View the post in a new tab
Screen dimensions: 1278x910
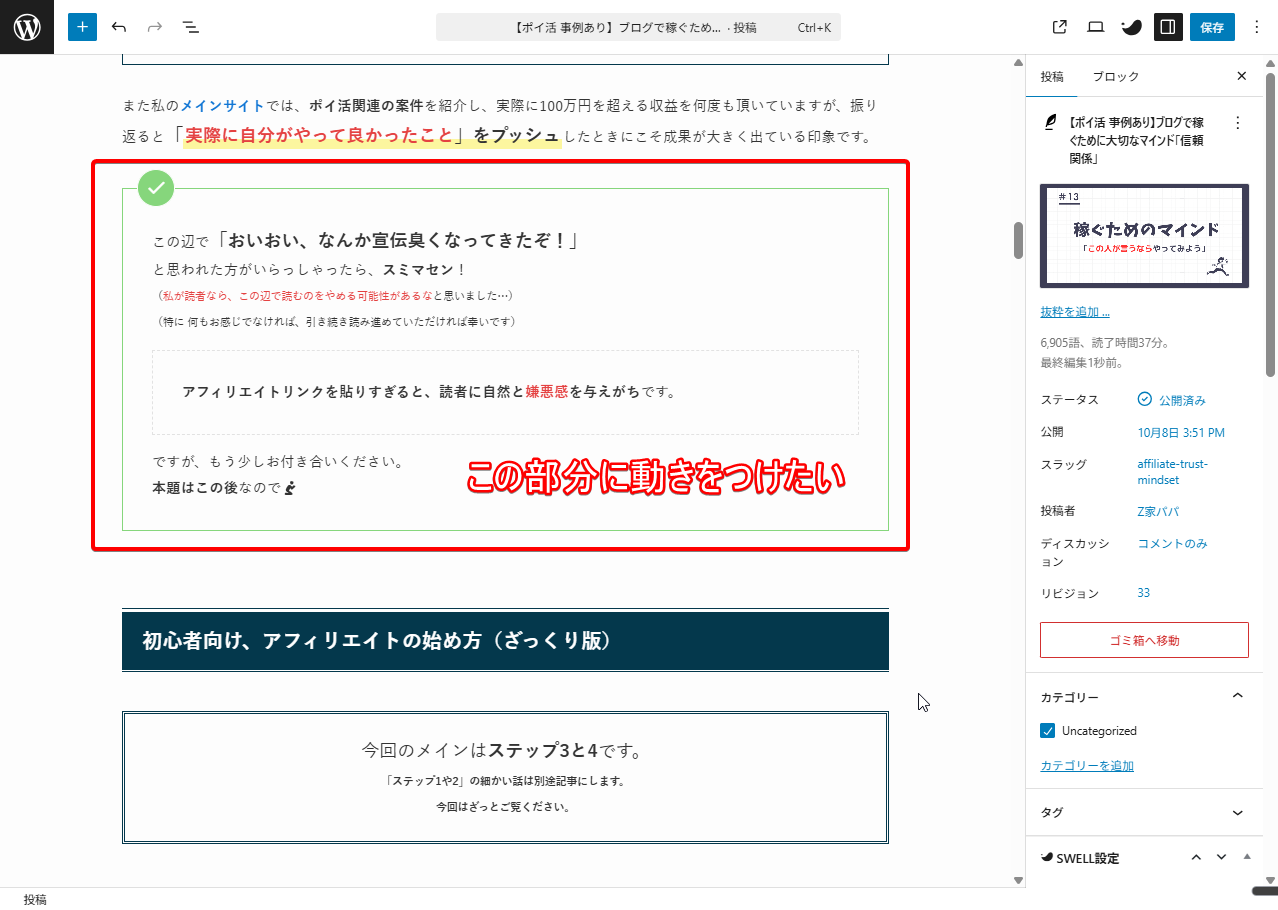1060,27
